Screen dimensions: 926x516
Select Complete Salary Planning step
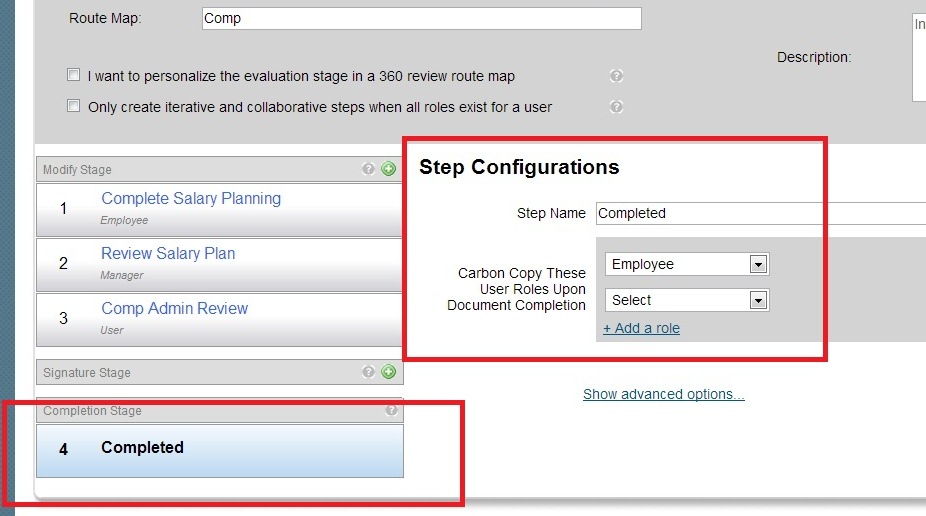pyautogui.click(x=219, y=210)
